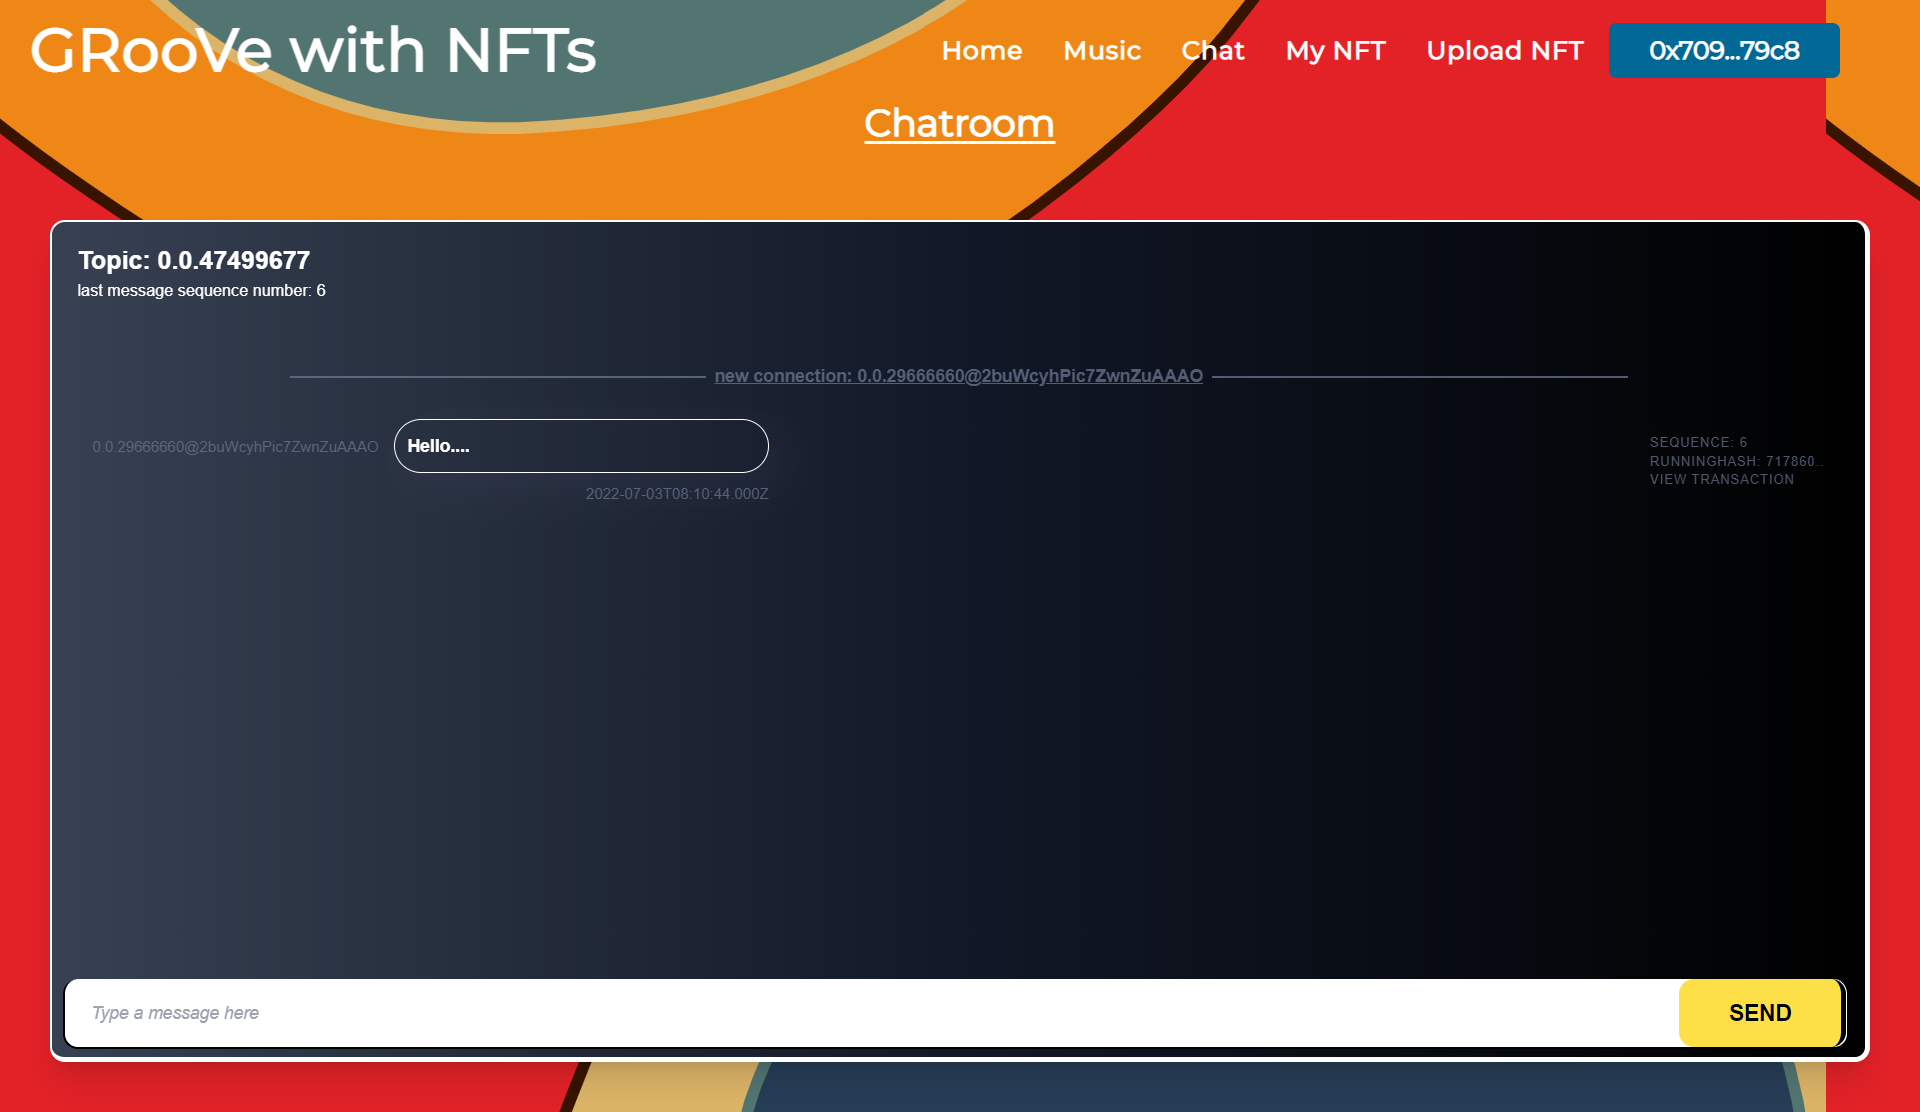Click the last message sequence number text
The image size is (1920, 1112).
201,290
